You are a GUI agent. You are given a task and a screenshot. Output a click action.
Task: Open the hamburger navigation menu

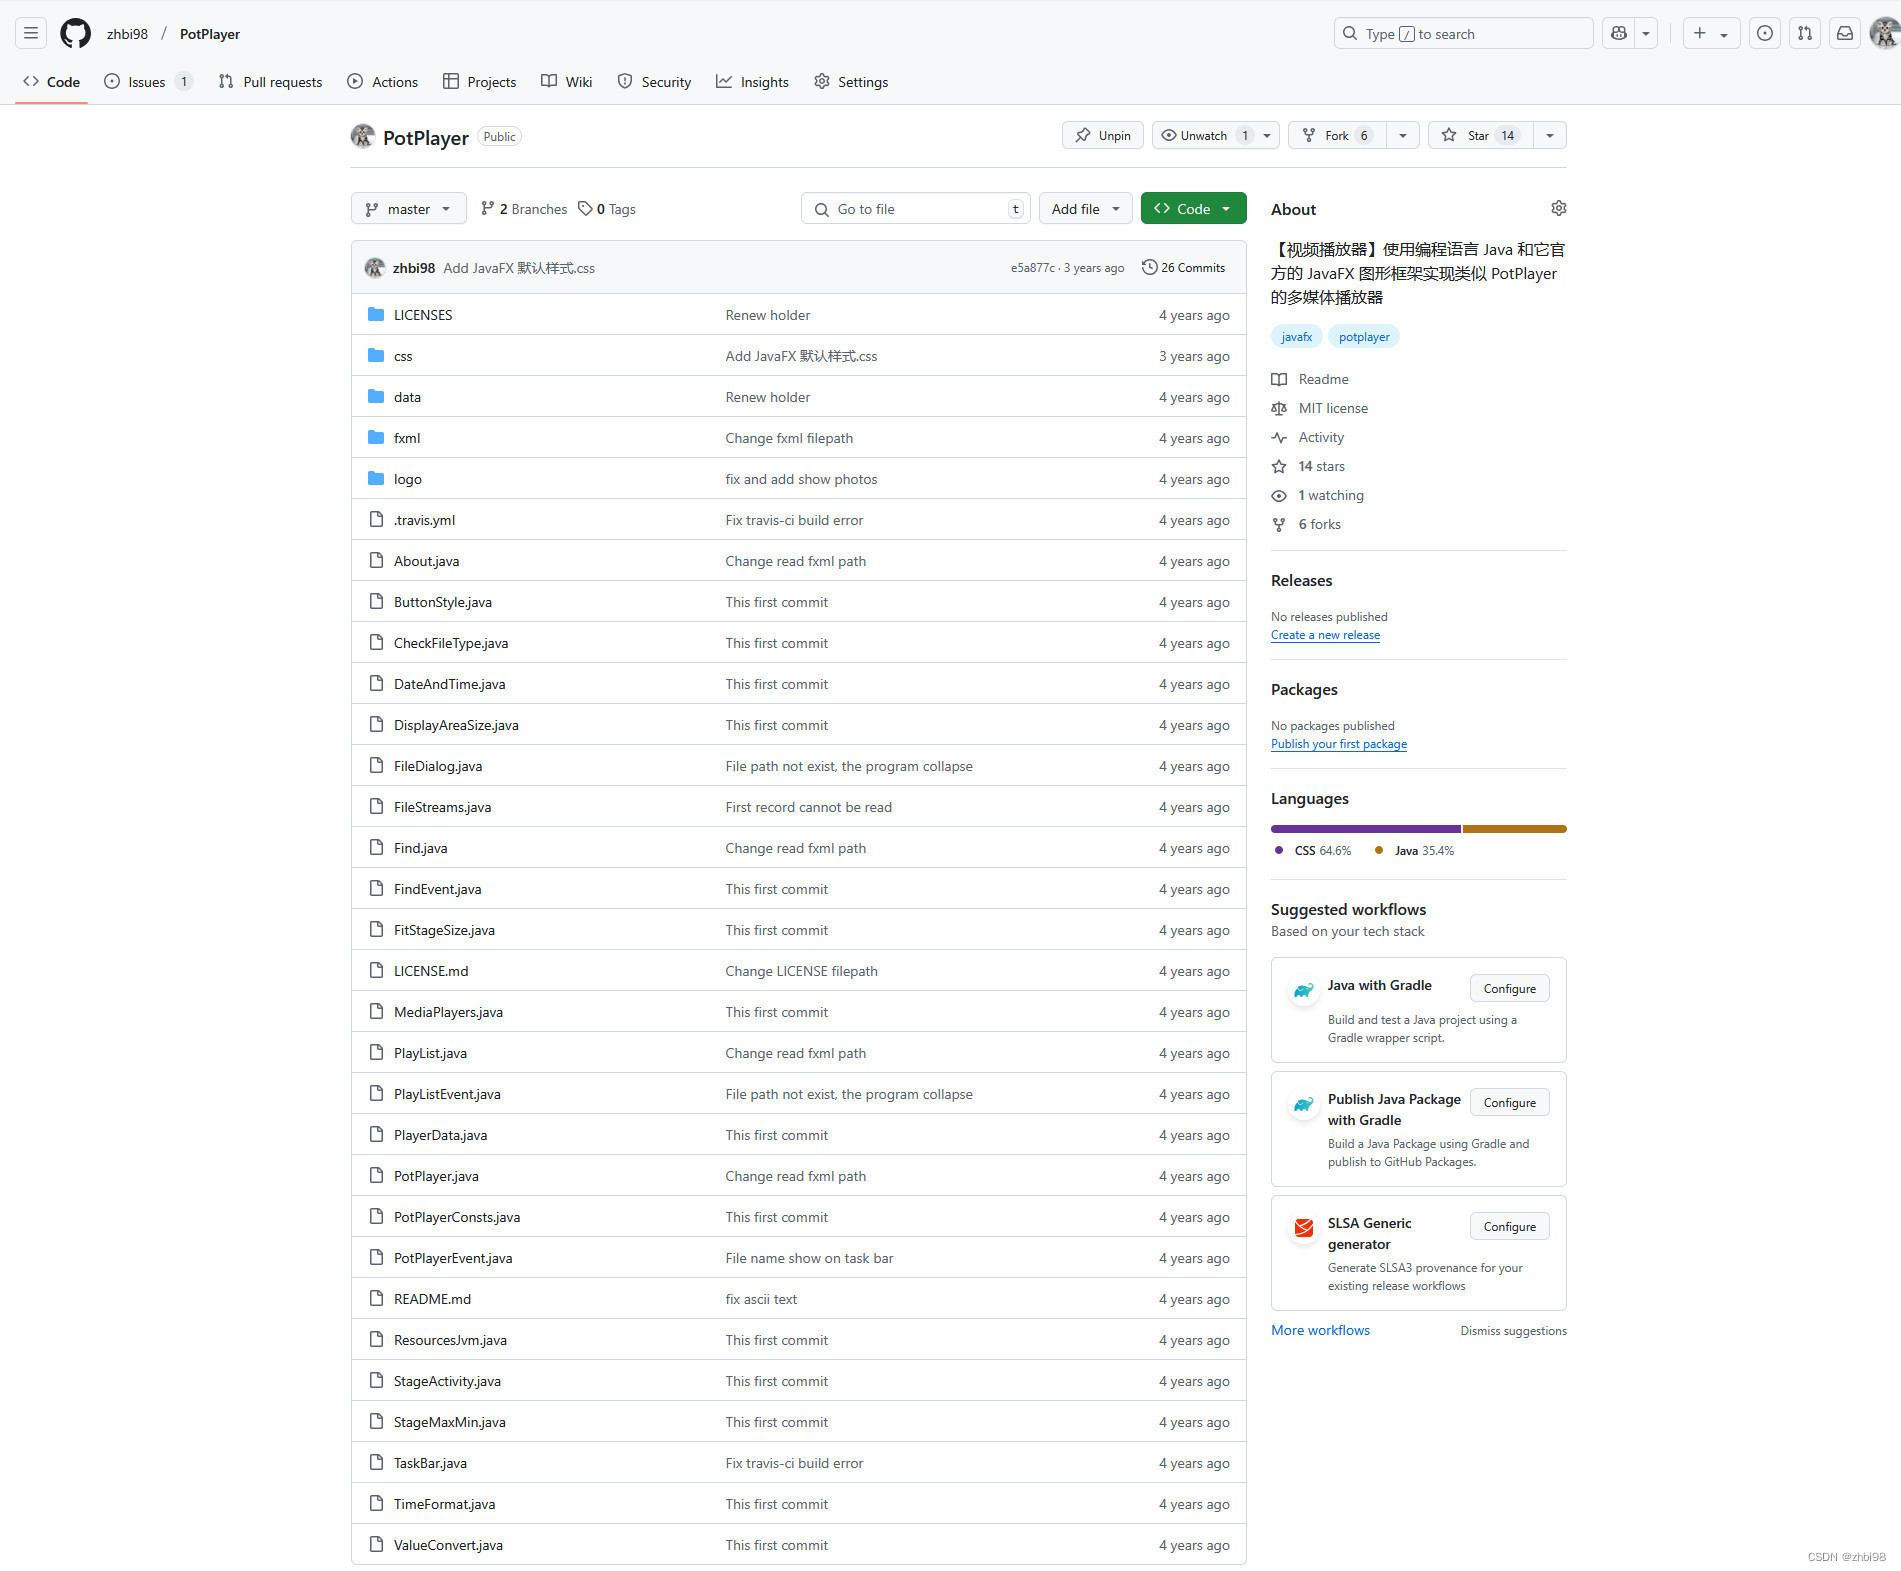coord(31,34)
